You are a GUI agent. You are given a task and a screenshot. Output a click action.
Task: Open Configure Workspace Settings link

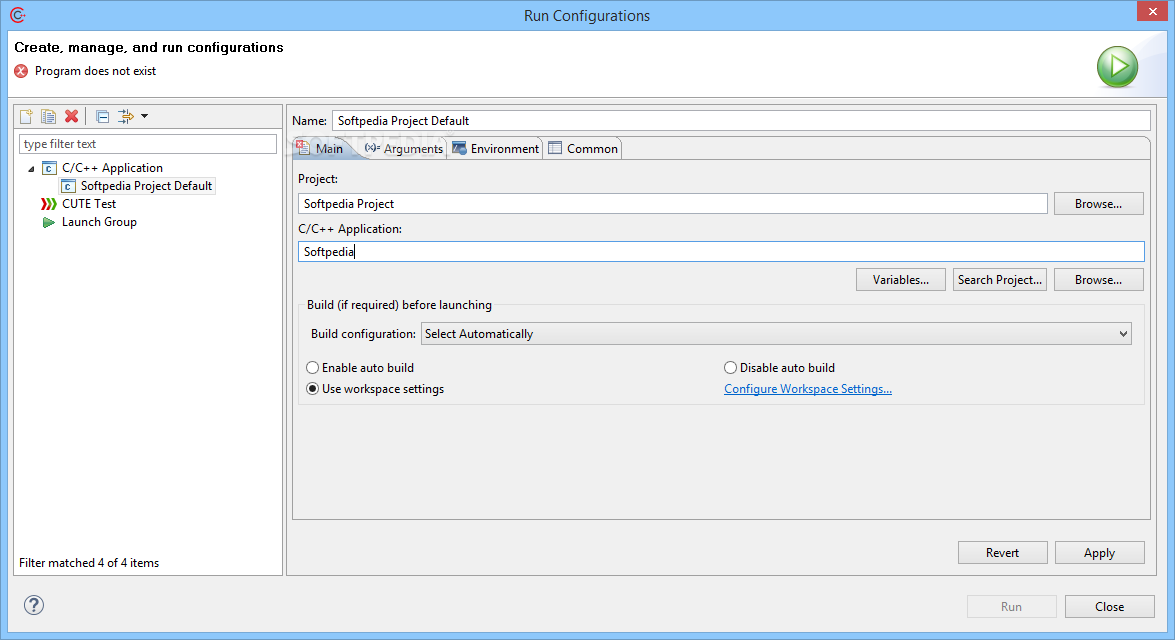(x=808, y=389)
